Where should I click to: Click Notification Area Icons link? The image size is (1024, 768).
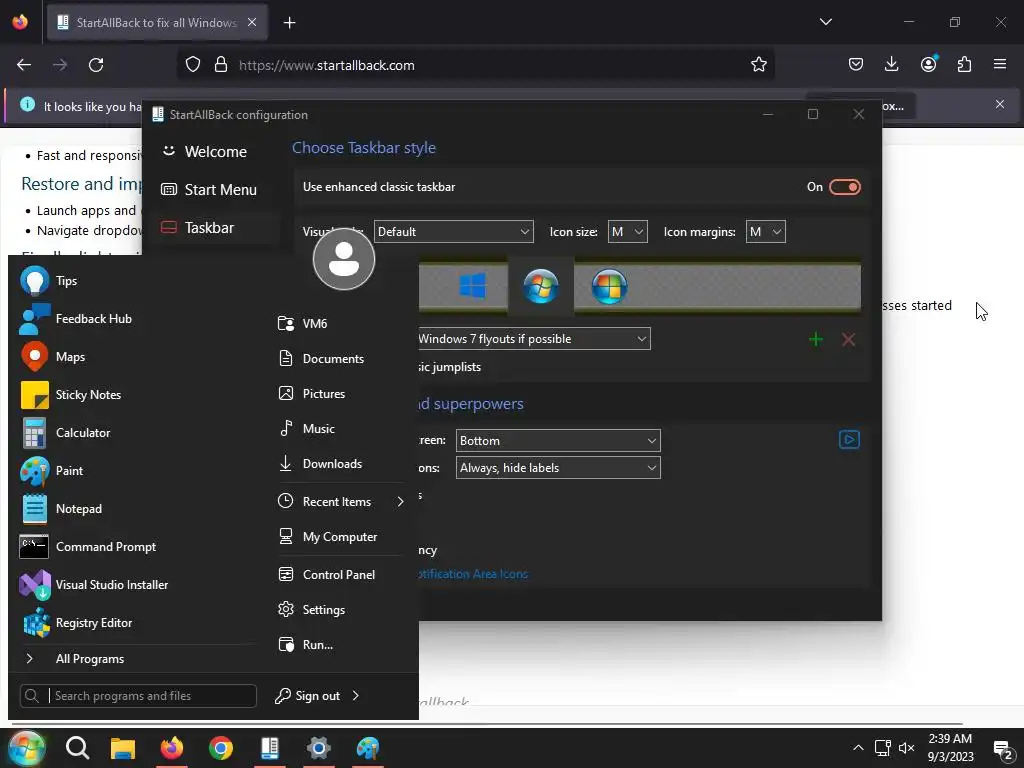(x=473, y=574)
